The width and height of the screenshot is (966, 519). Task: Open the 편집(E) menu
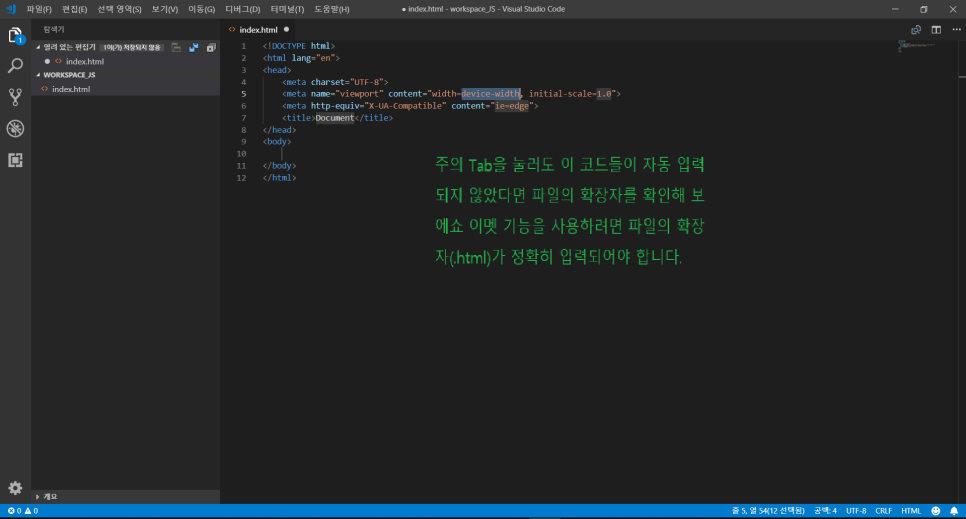(x=74, y=9)
